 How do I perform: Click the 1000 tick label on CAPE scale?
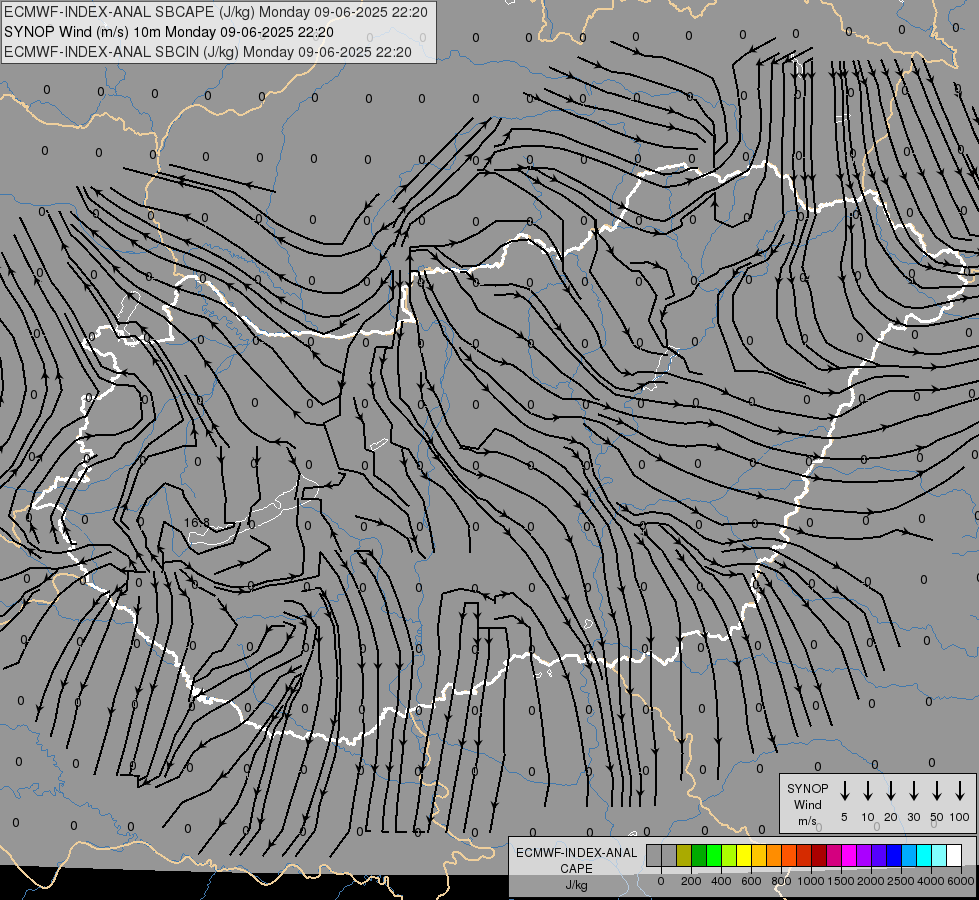point(811,881)
